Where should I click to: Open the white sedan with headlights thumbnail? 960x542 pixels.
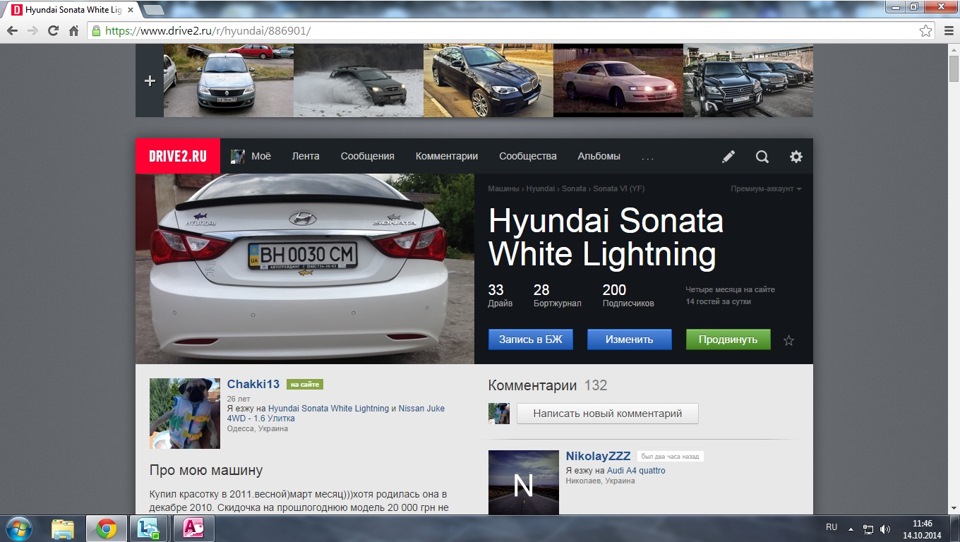[618, 80]
